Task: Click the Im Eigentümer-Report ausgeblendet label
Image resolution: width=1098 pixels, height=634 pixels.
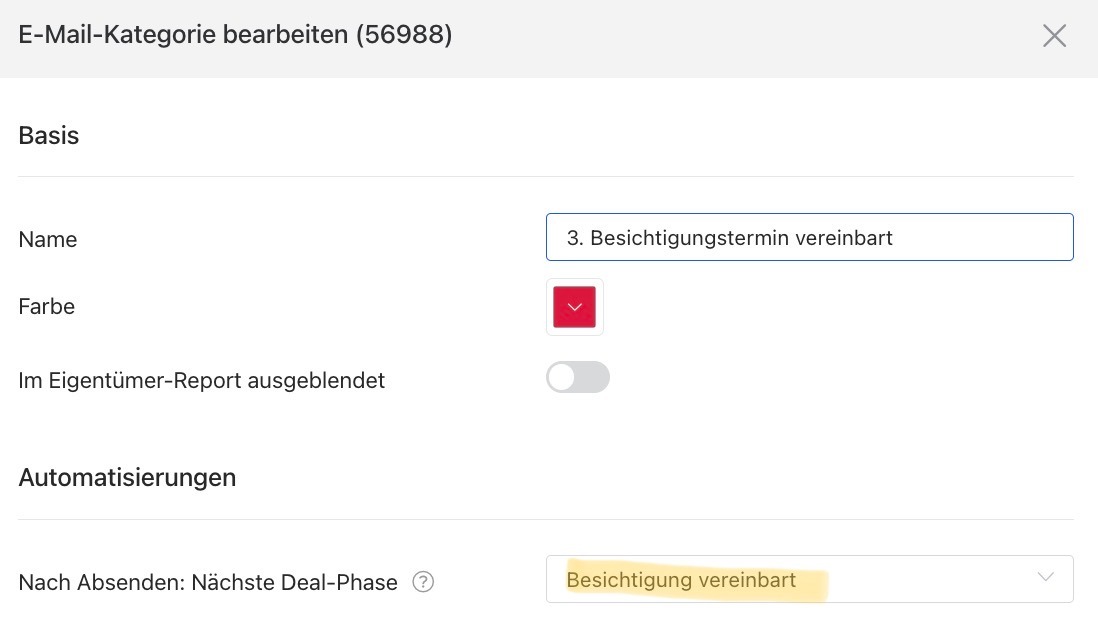Action: point(202,380)
